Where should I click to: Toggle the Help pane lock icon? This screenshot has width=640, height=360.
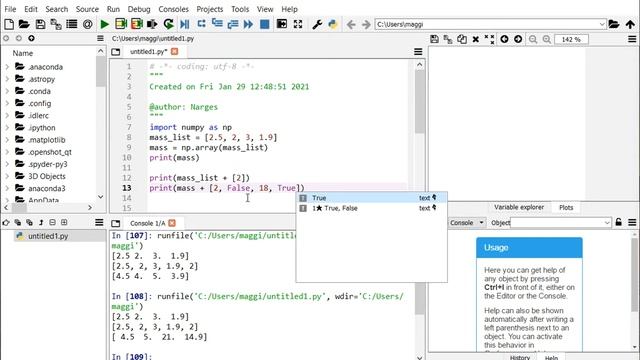point(619,222)
